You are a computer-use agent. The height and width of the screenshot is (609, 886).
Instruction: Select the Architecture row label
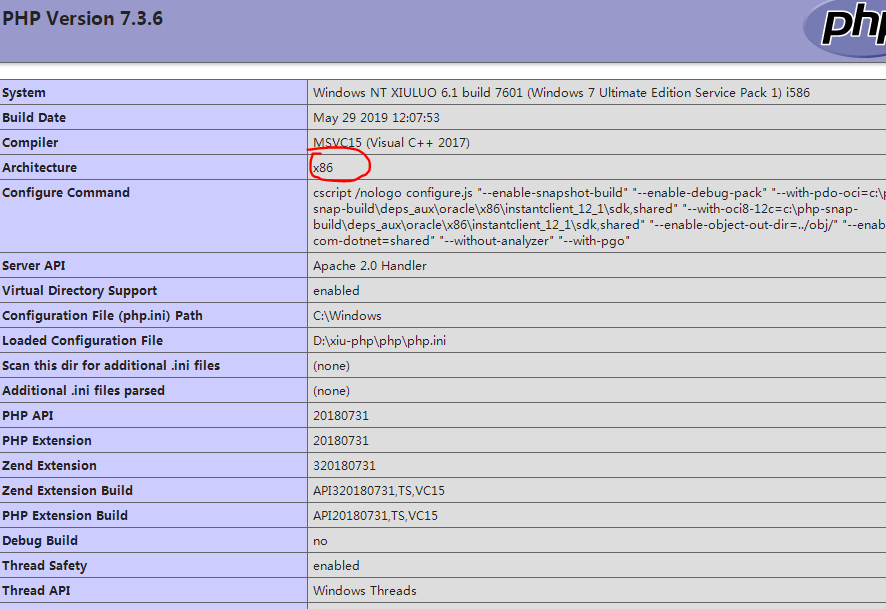39,167
